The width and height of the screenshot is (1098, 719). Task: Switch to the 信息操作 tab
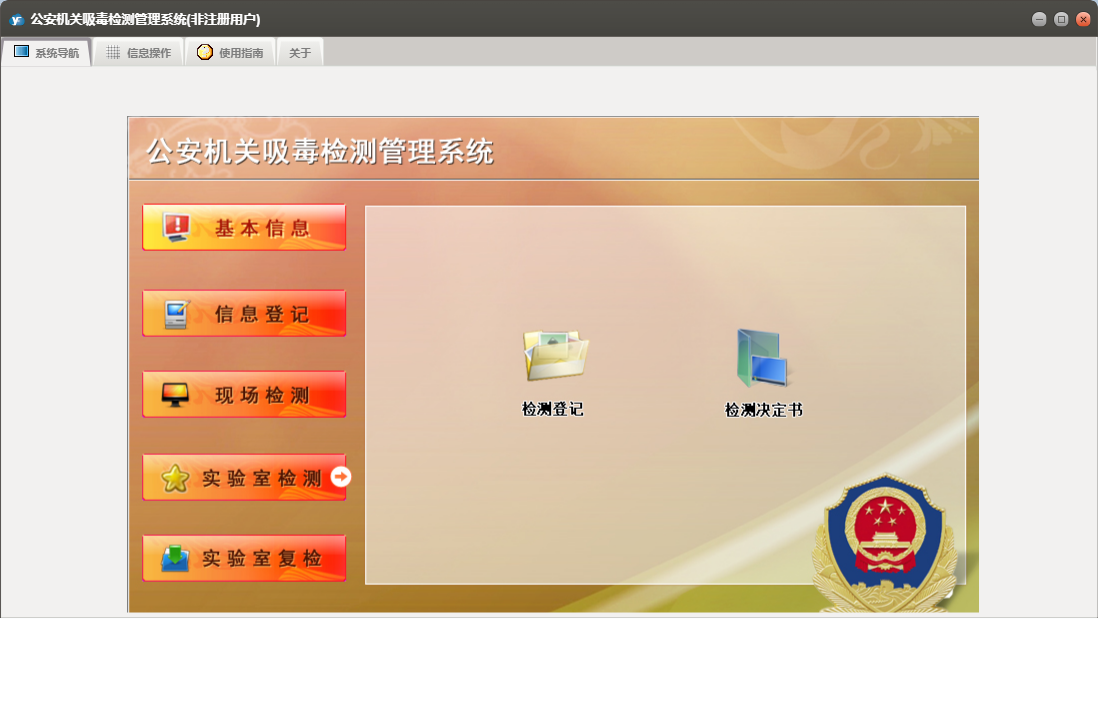[x=138, y=53]
